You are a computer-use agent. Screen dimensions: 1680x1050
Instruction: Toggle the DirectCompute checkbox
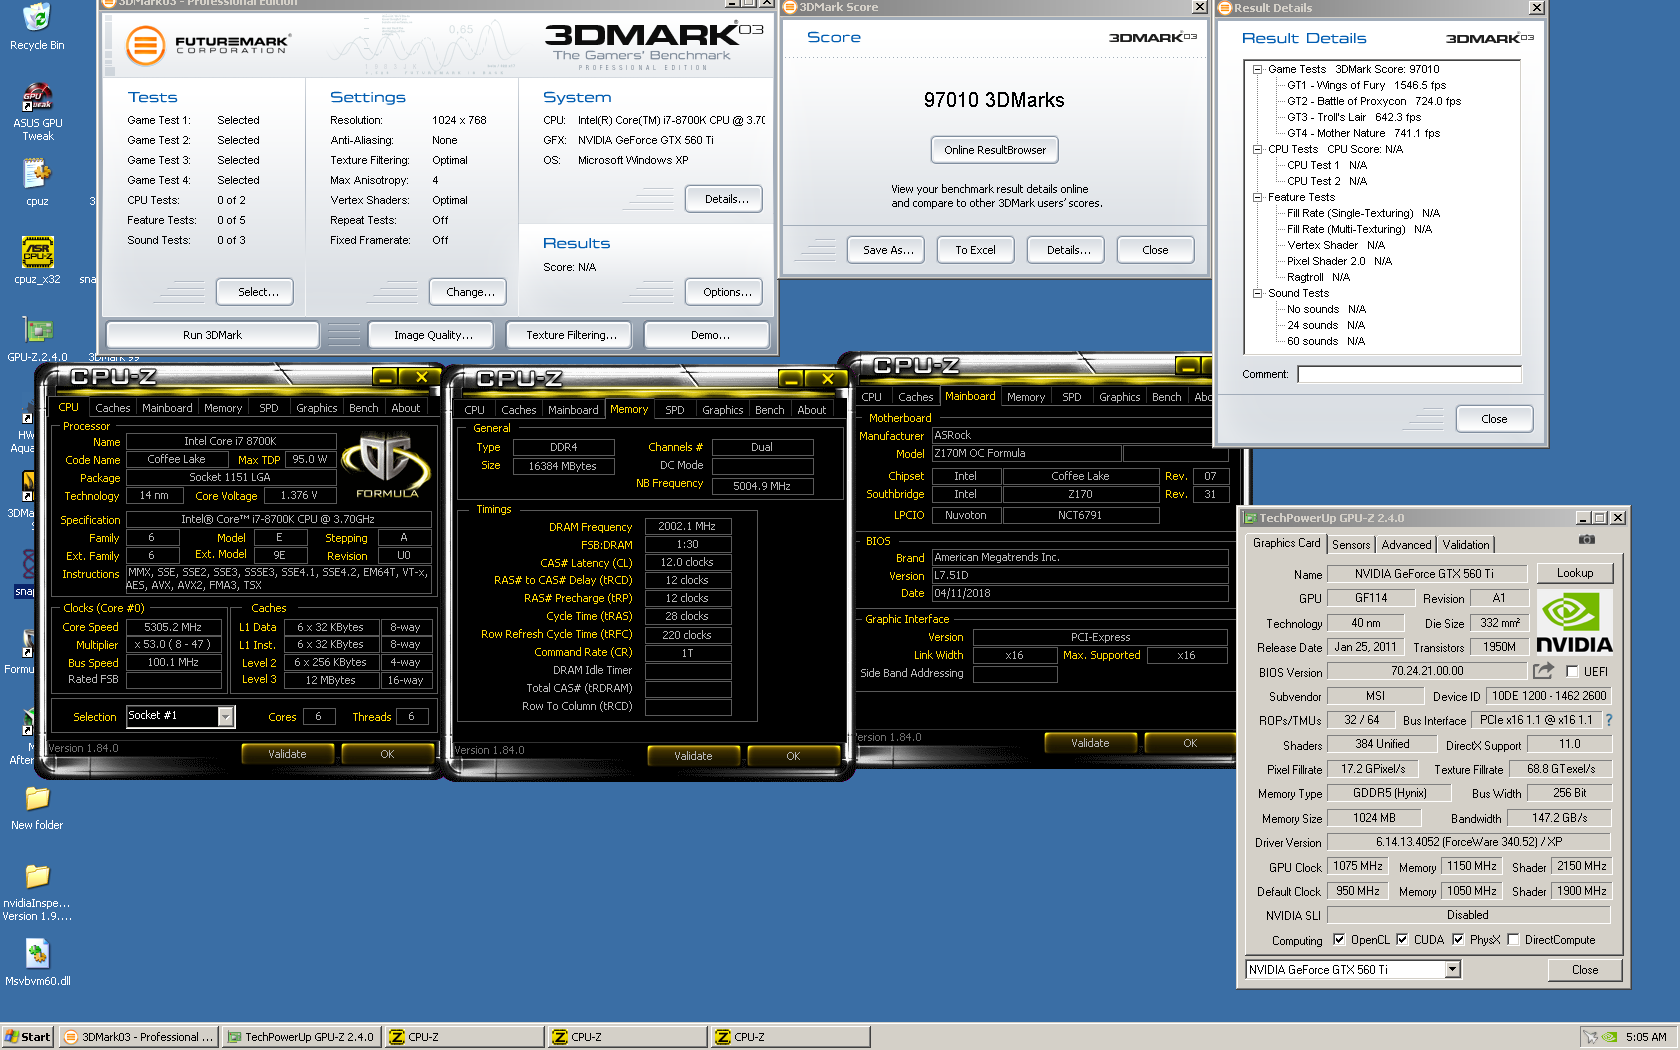click(1513, 940)
